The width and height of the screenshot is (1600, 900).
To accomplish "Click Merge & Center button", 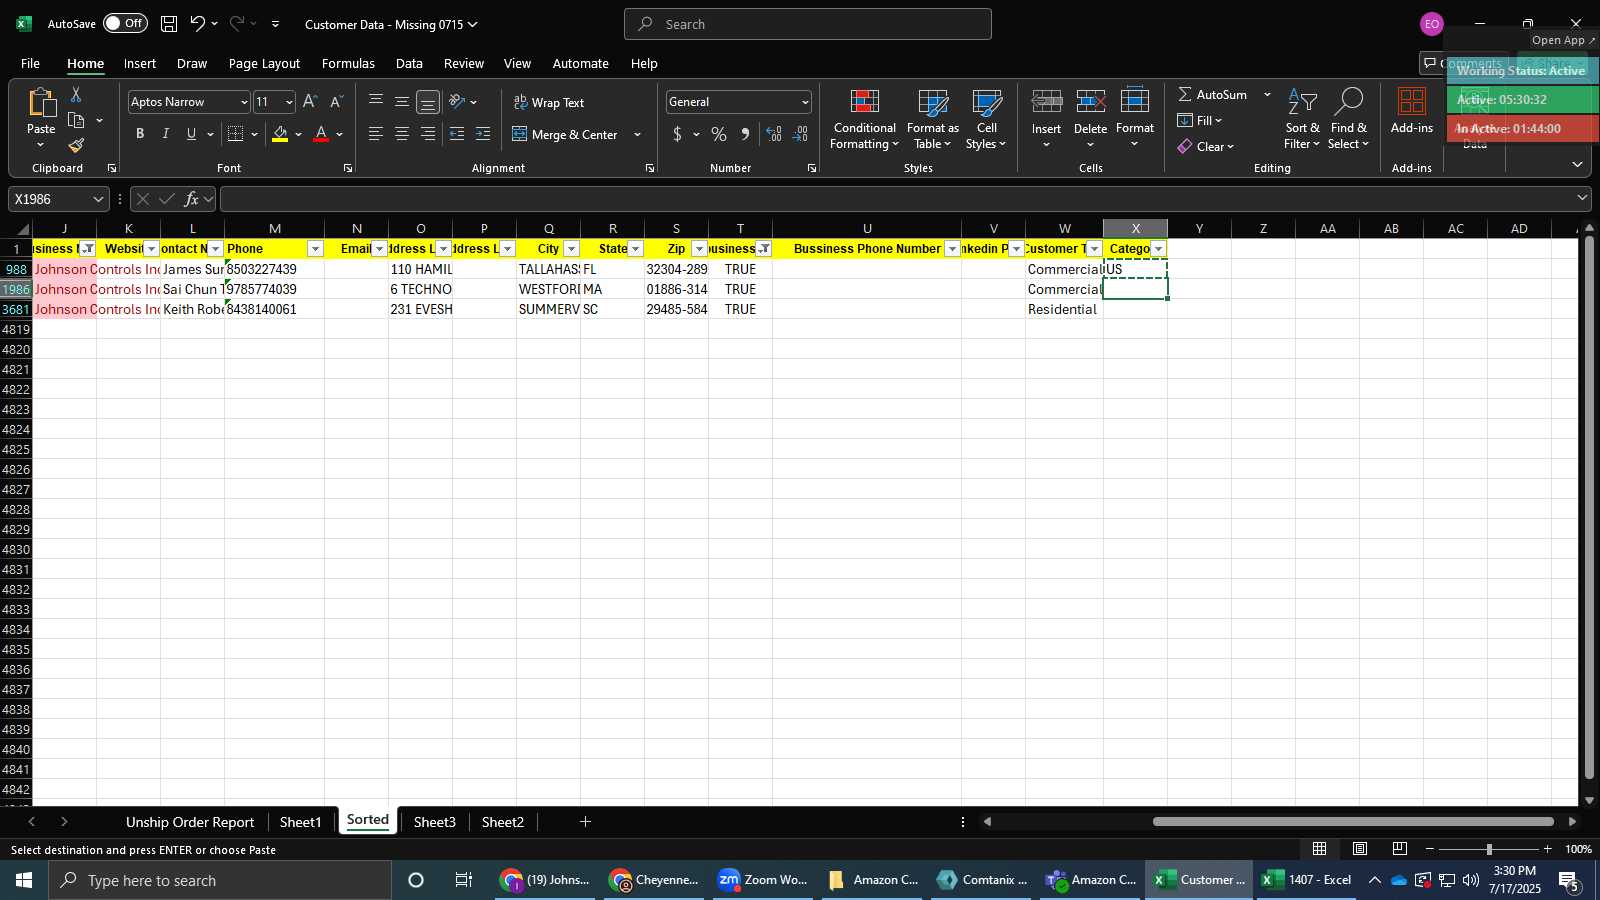I will (565, 134).
